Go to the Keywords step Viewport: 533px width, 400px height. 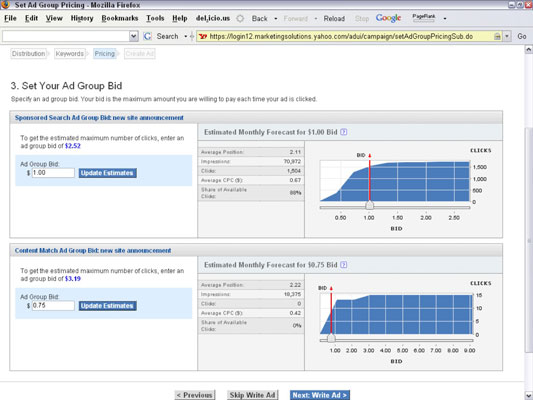[x=70, y=54]
